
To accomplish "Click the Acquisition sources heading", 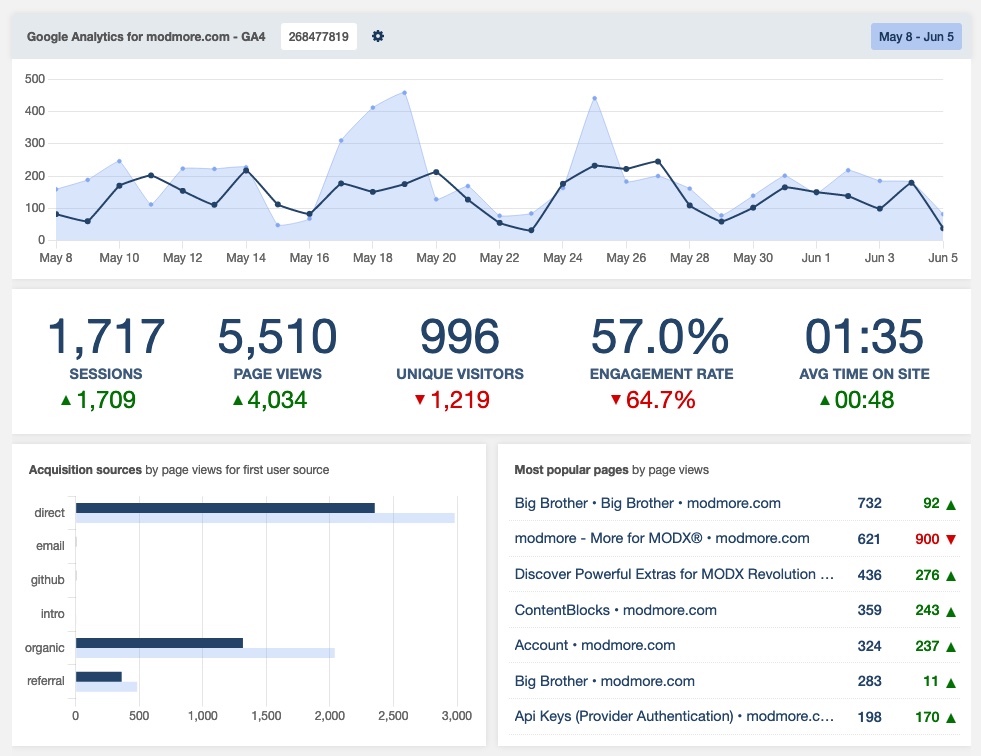I will tap(85, 470).
